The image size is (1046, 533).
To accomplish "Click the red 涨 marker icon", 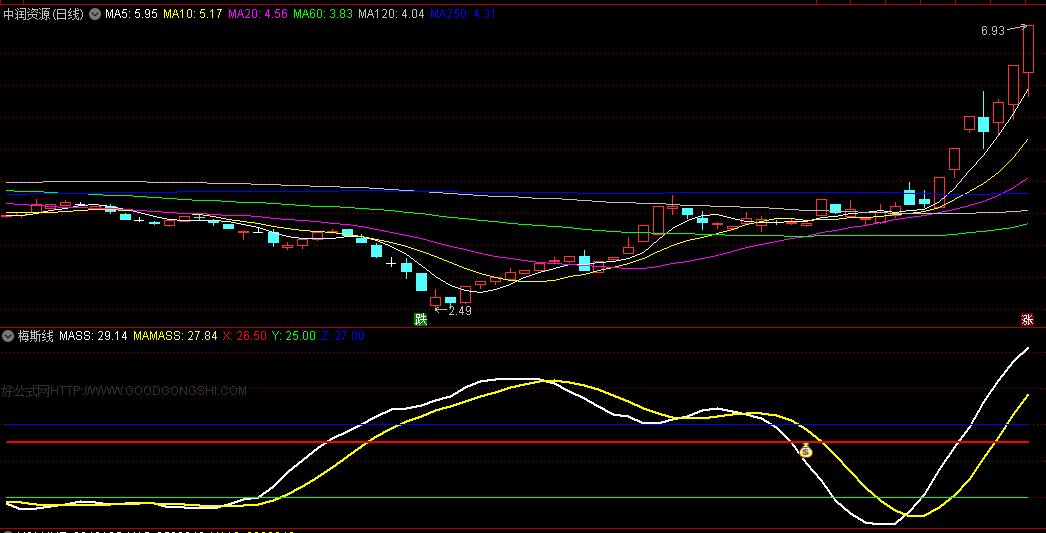I will click(x=1027, y=320).
